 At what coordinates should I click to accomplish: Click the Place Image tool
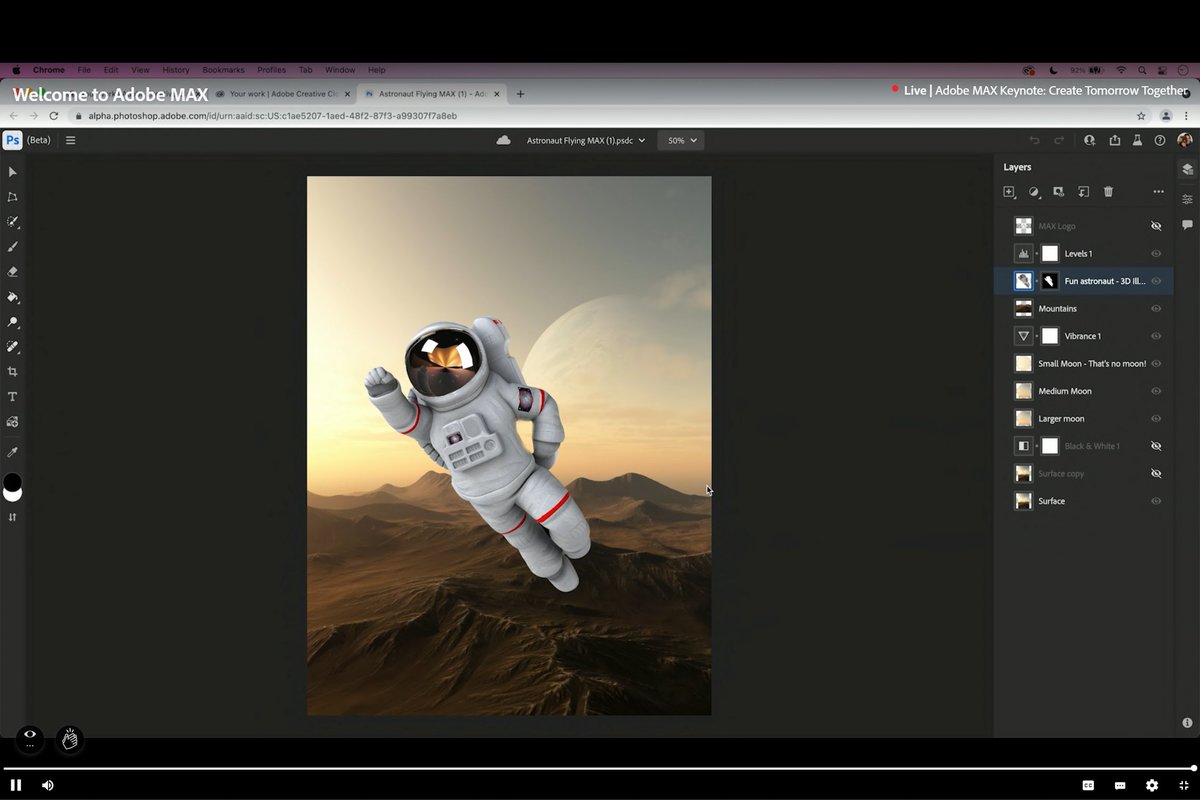coord(13,422)
